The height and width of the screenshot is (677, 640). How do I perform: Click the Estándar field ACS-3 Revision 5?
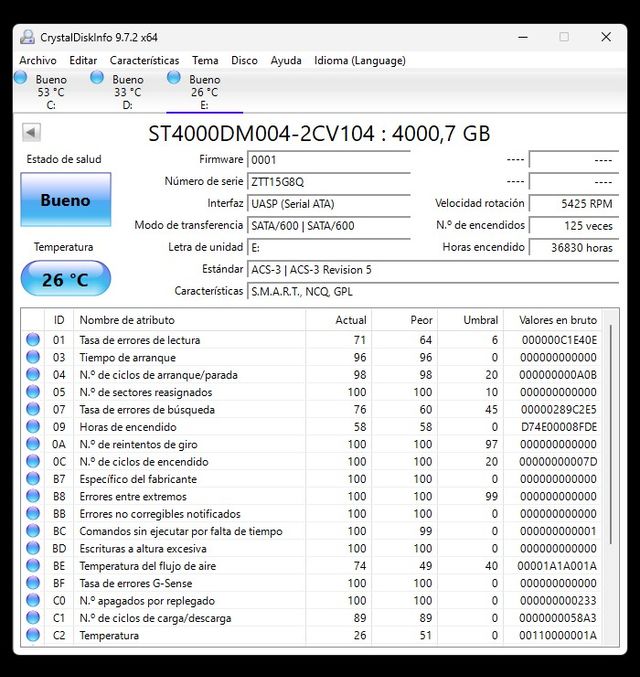point(433,270)
